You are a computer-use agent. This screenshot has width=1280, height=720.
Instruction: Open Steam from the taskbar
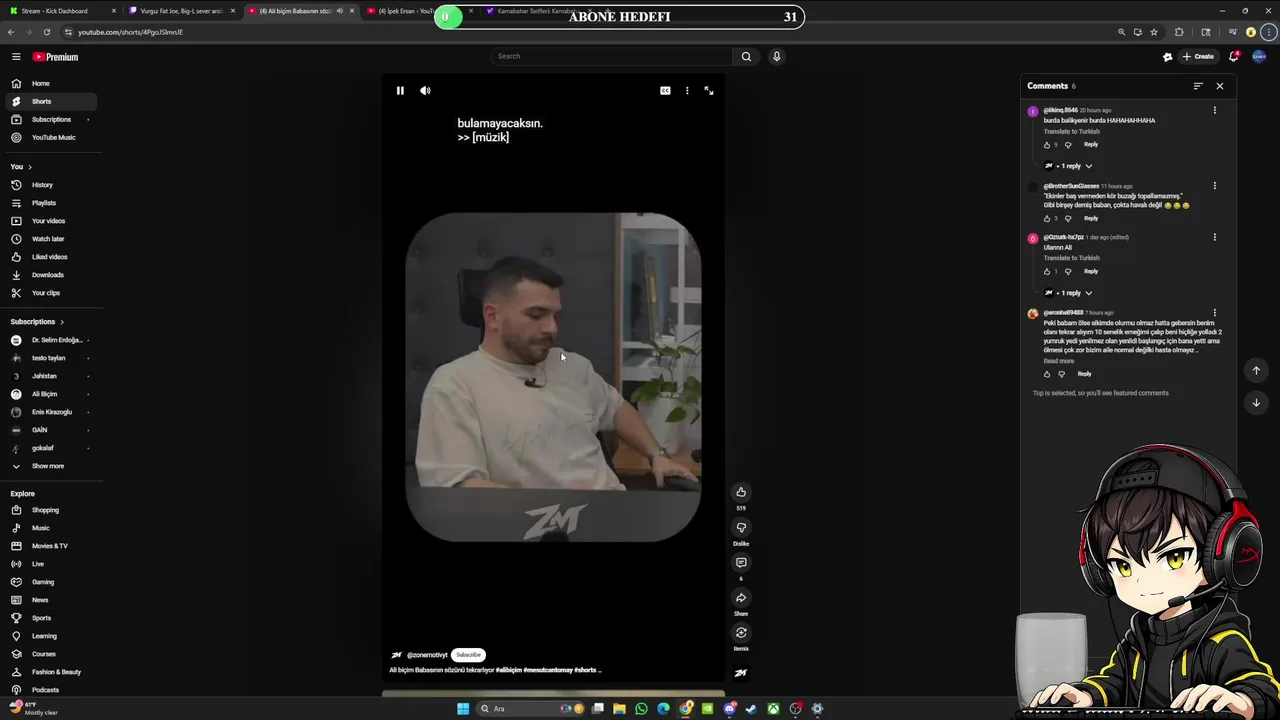(x=751, y=709)
